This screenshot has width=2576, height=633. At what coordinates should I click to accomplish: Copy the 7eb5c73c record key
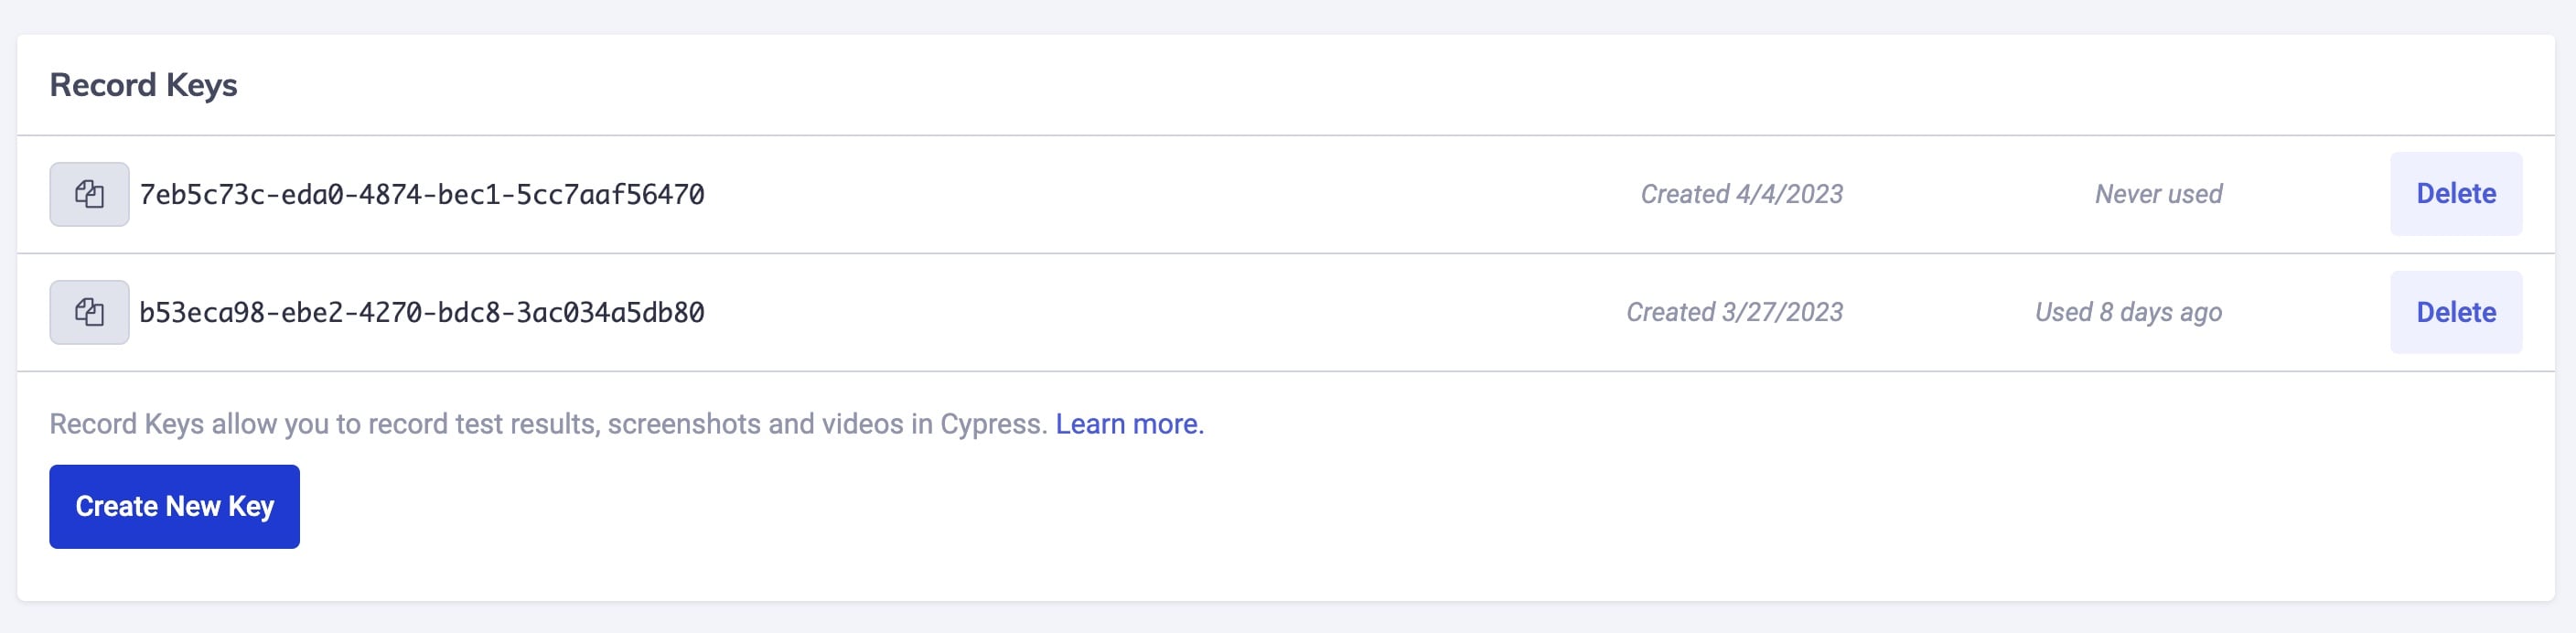point(89,194)
